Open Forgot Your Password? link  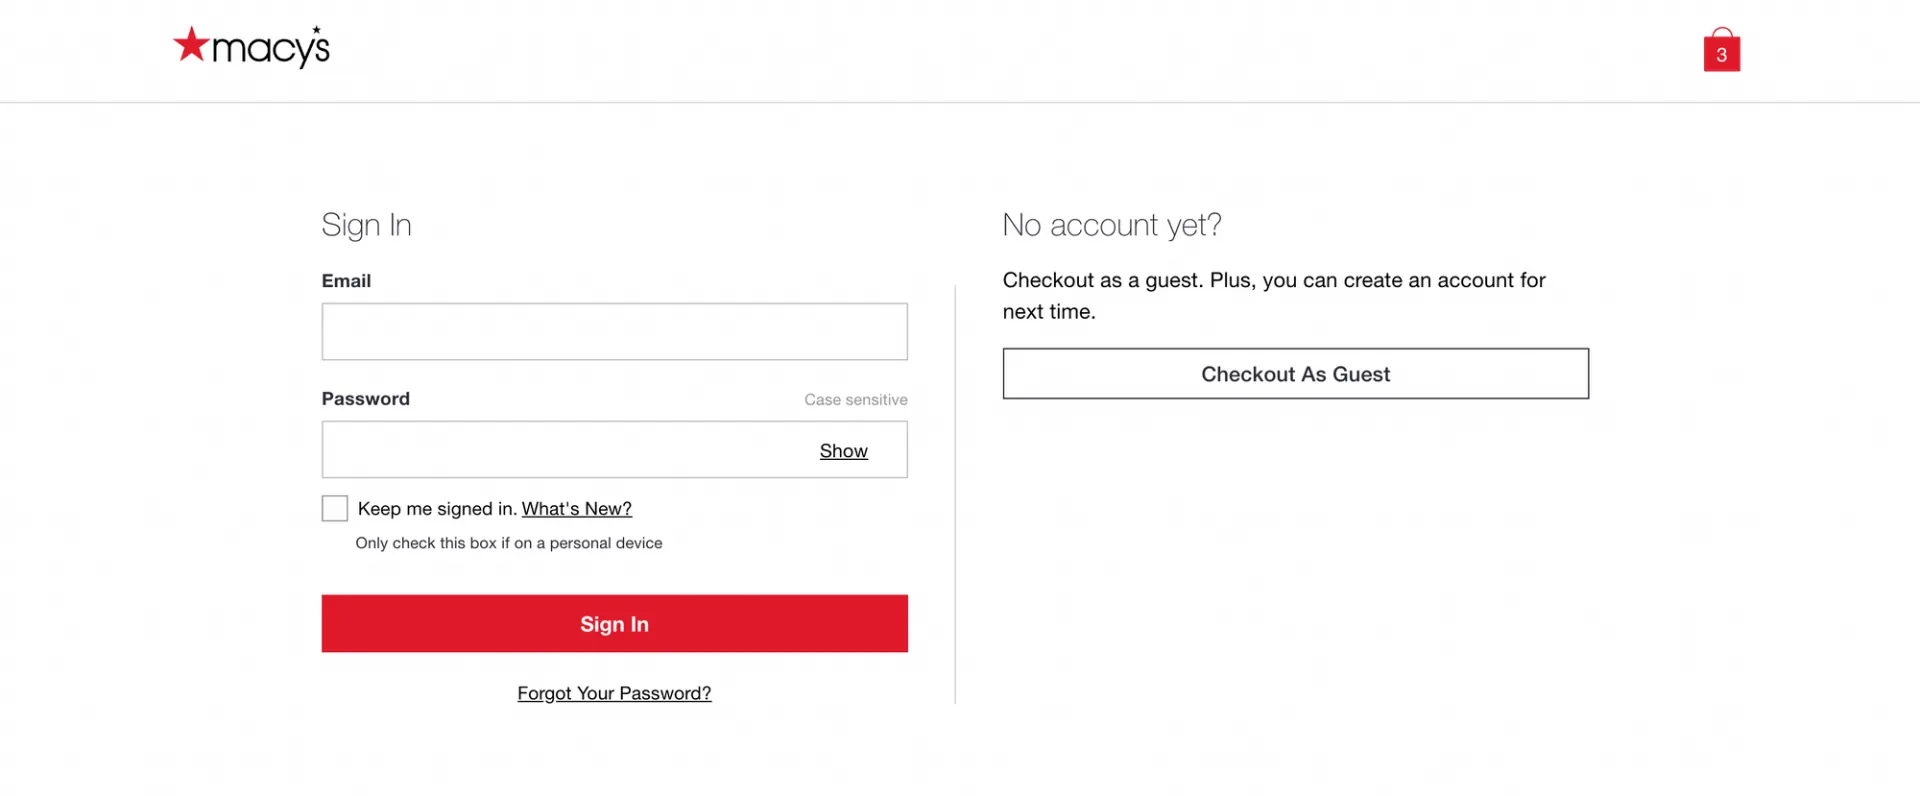coord(614,693)
